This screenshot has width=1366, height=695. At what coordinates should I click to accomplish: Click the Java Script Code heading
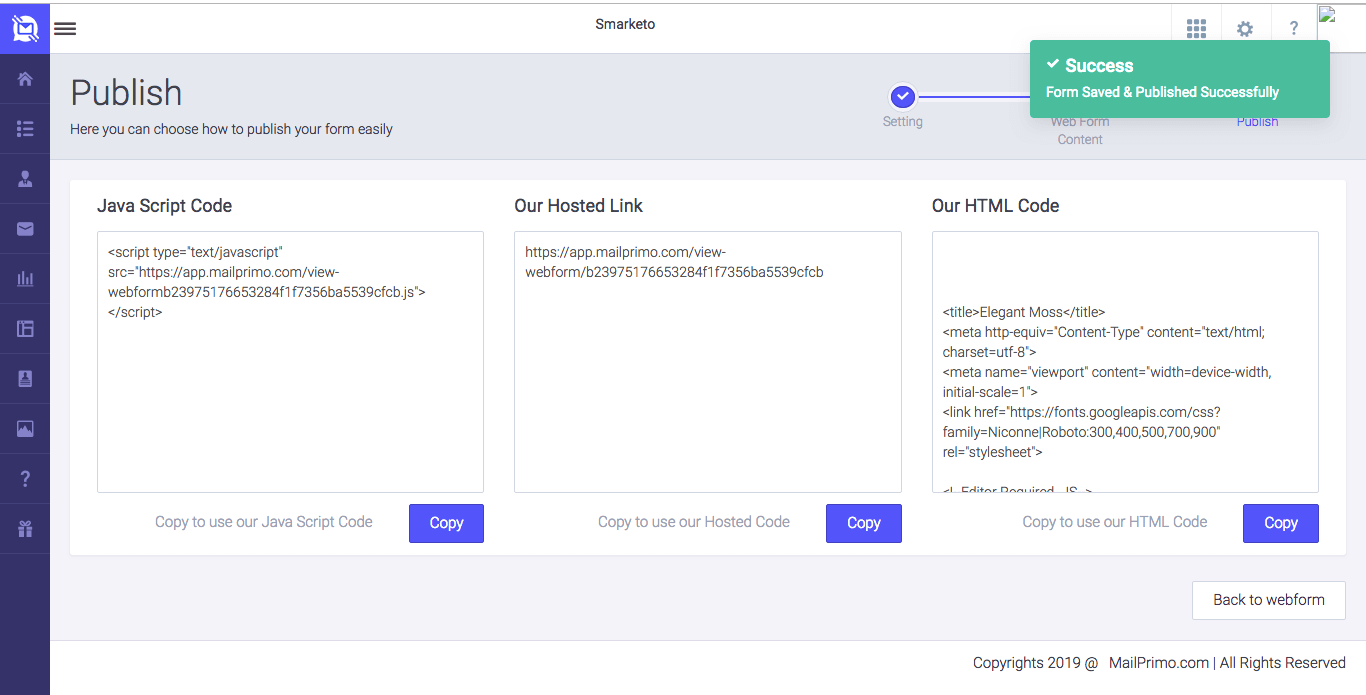tap(165, 206)
